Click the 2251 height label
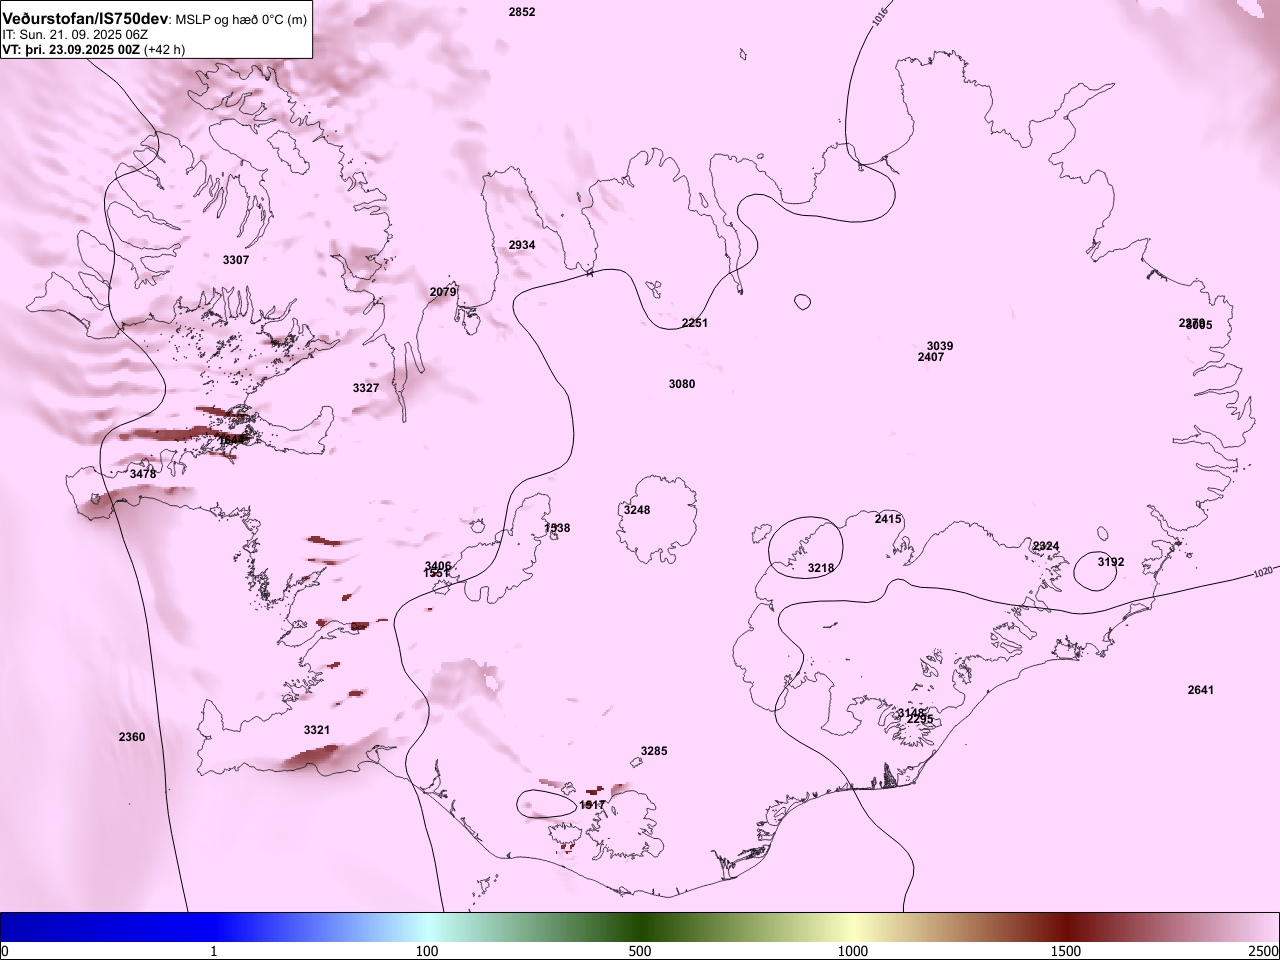Screen dimensions: 1280x960 (x=695, y=323)
